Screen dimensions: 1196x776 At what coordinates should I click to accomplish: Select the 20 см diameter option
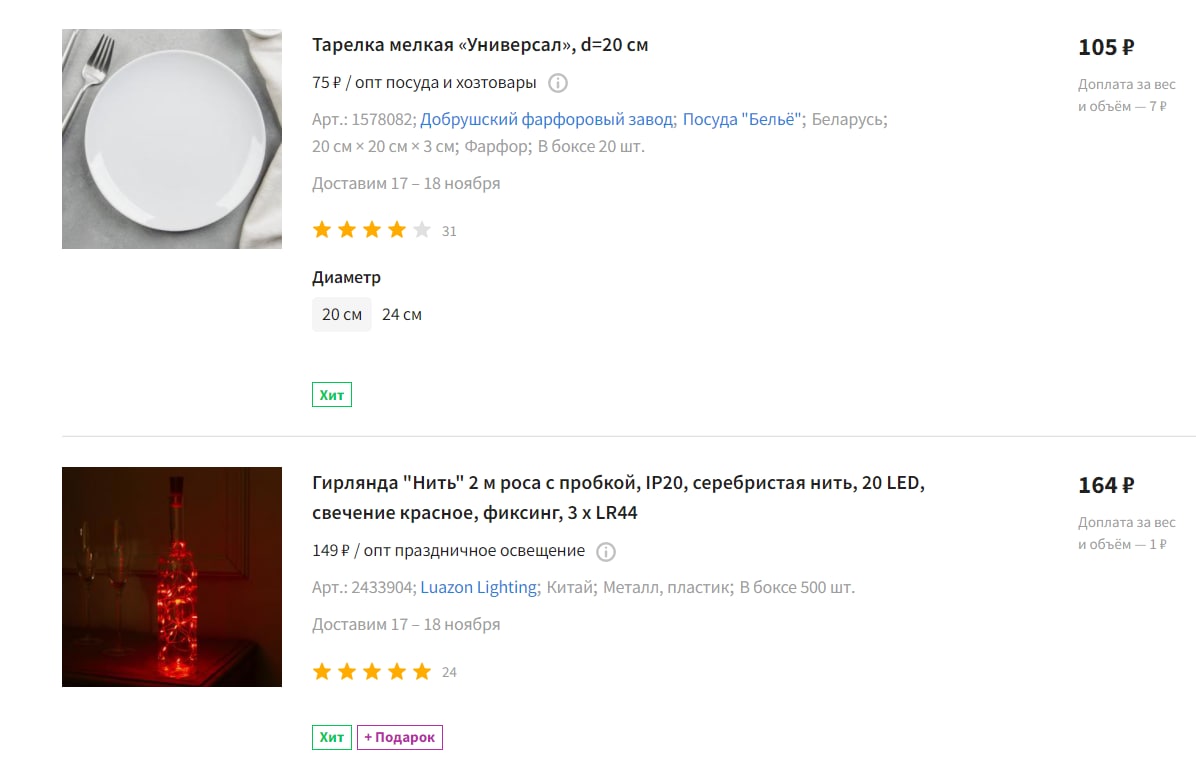coord(342,314)
